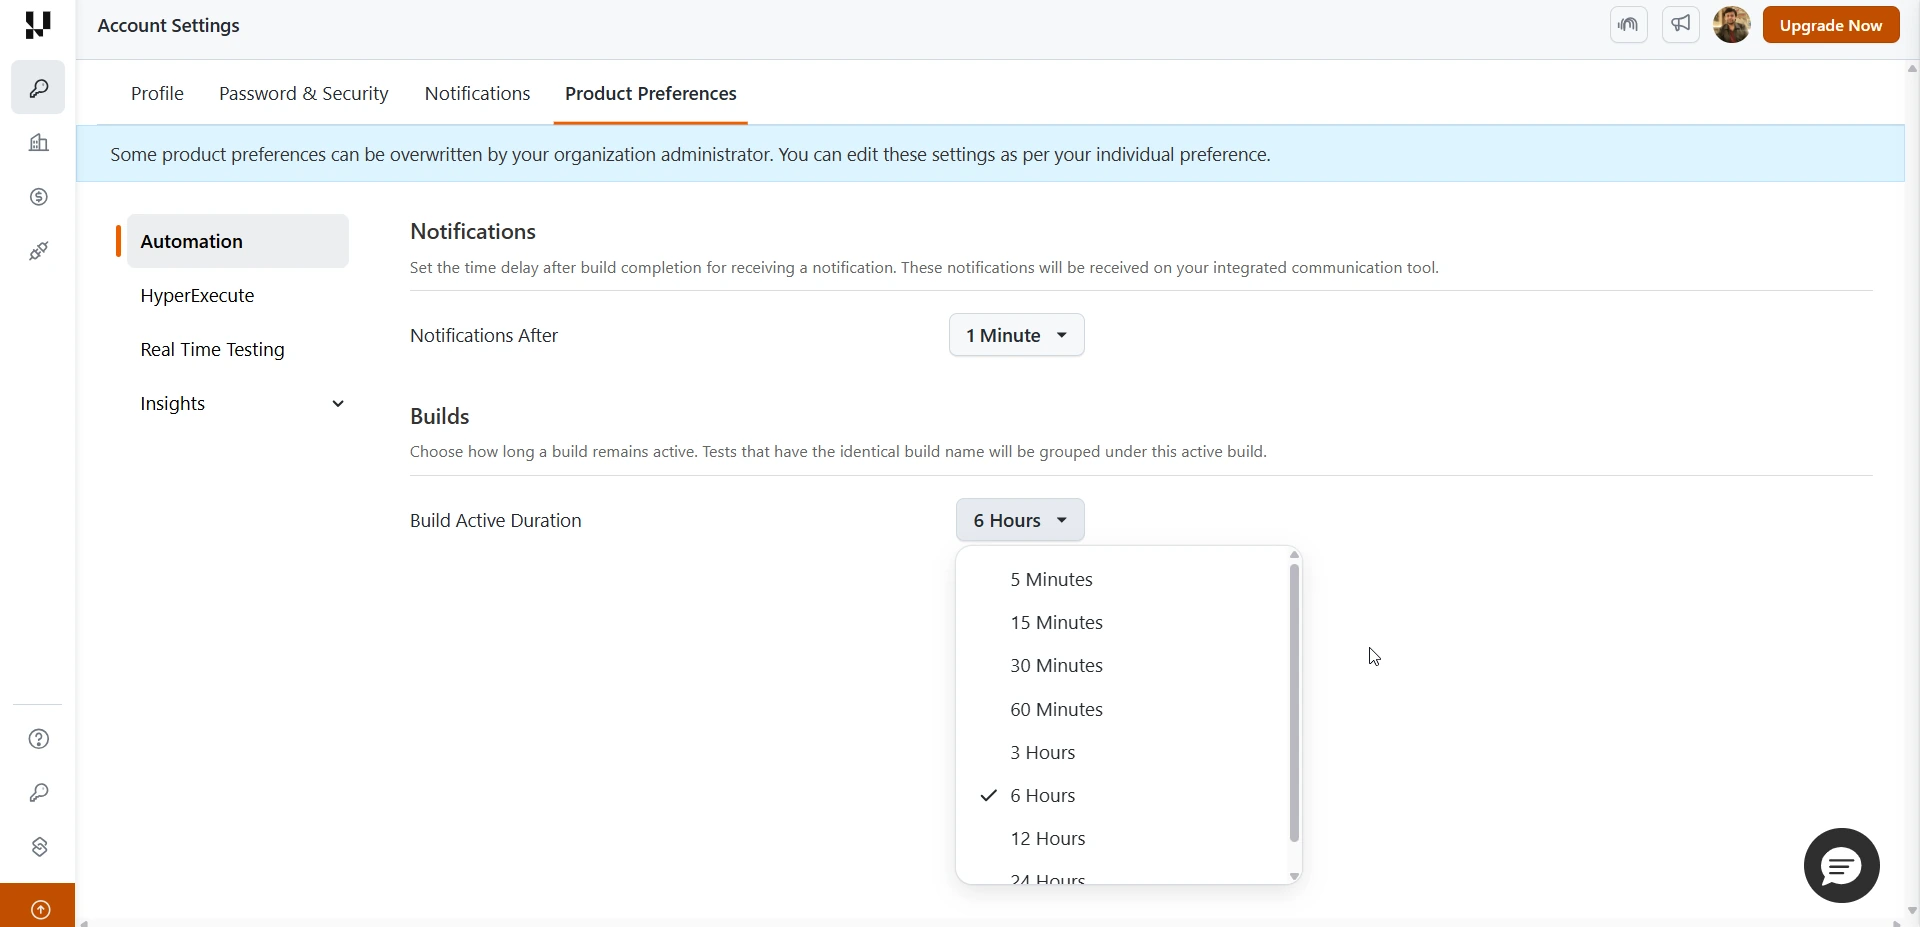The width and height of the screenshot is (1920, 927).
Task: Select Automation in the preferences list
Action: click(238, 241)
